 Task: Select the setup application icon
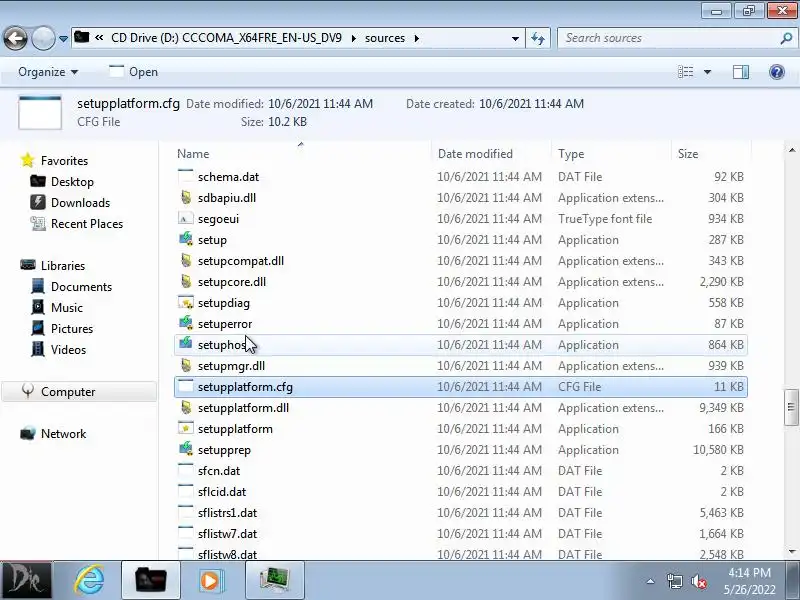pyautogui.click(x=186, y=239)
